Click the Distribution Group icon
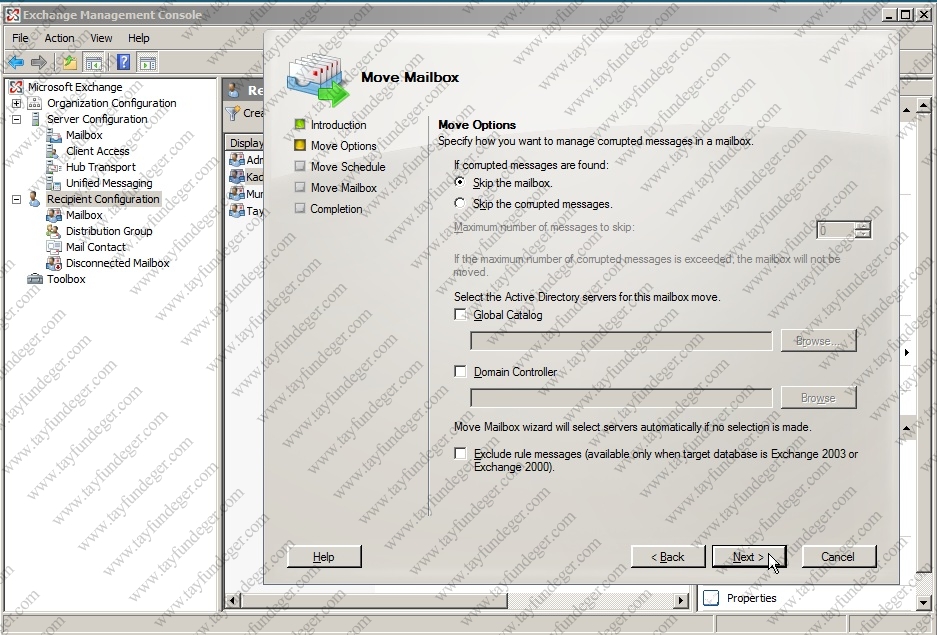 tap(54, 231)
